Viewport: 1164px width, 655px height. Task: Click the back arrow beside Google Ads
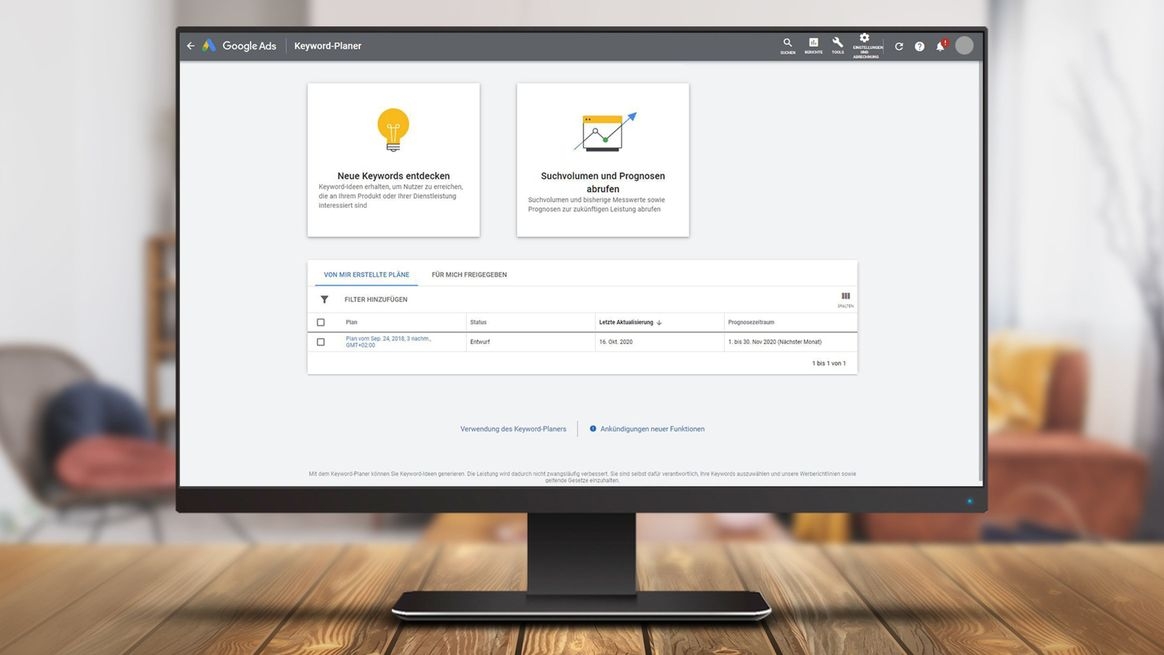191,46
